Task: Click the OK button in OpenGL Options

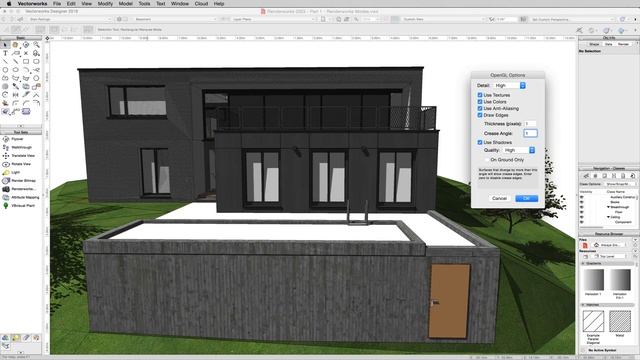Action: [526, 198]
